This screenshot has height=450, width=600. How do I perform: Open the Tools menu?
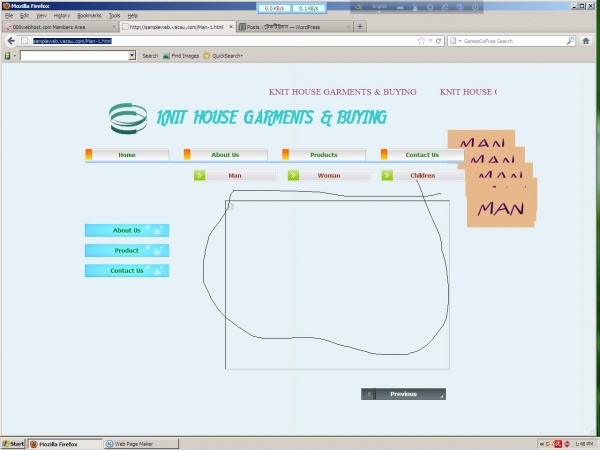(114, 16)
